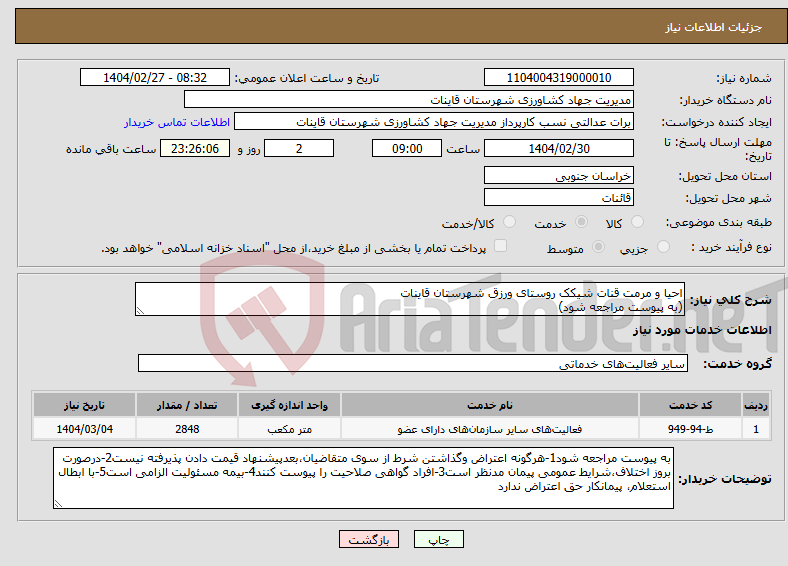
Task: Click the تعداد / مقدار column header
Action: (x=187, y=405)
